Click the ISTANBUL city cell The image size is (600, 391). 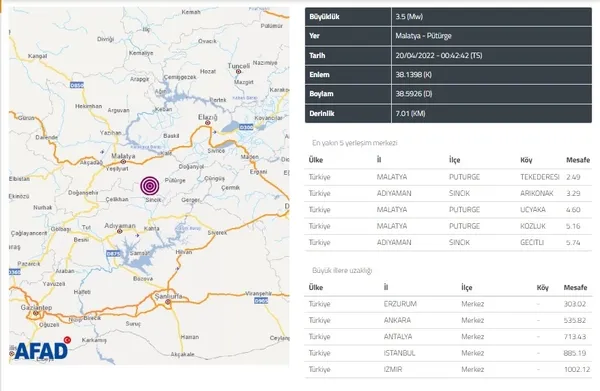399,353
